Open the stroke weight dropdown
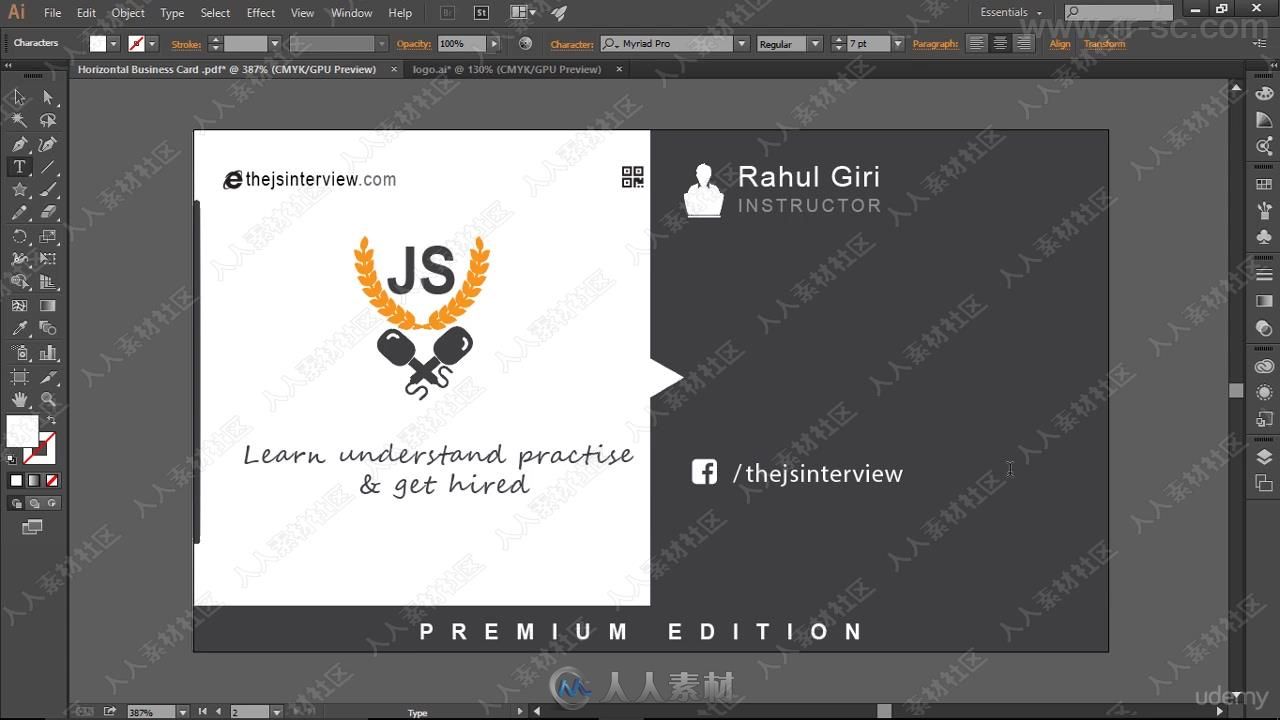1280x720 pixels. [x=274, y=44]
